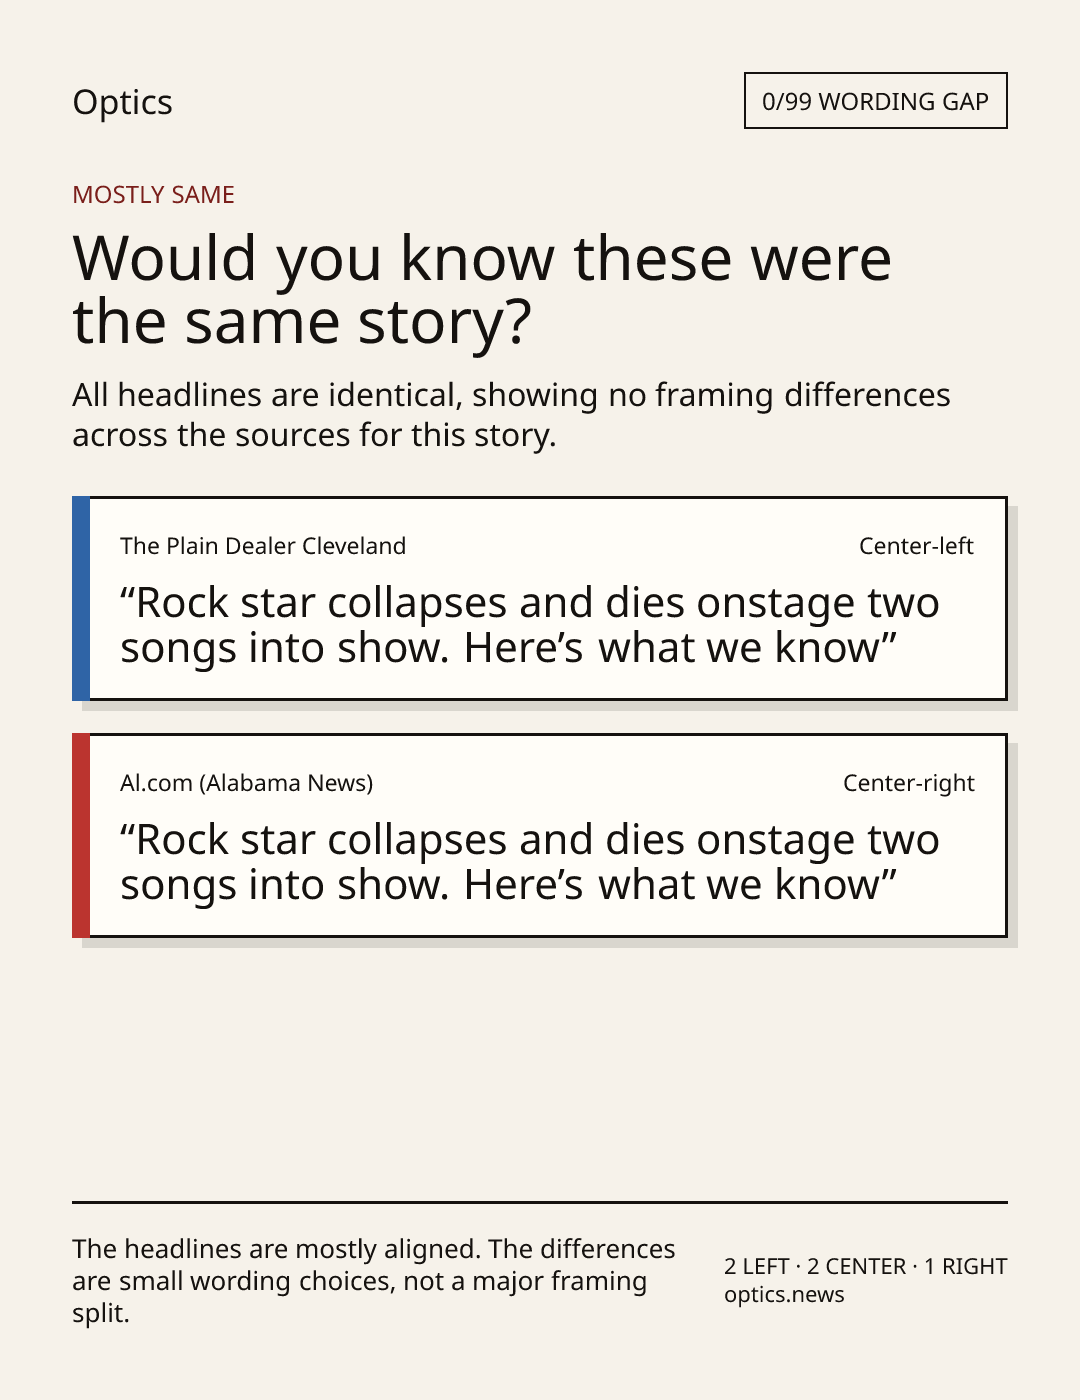
Task: Click the red stripe on the second card
Action: tap(81, 835)
